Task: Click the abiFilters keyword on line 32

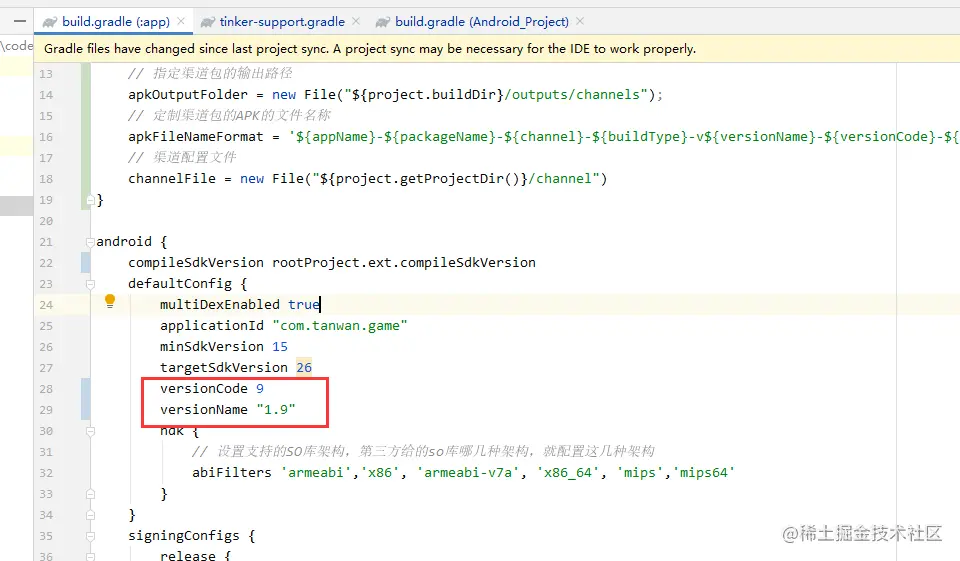Action: [231, 473]
